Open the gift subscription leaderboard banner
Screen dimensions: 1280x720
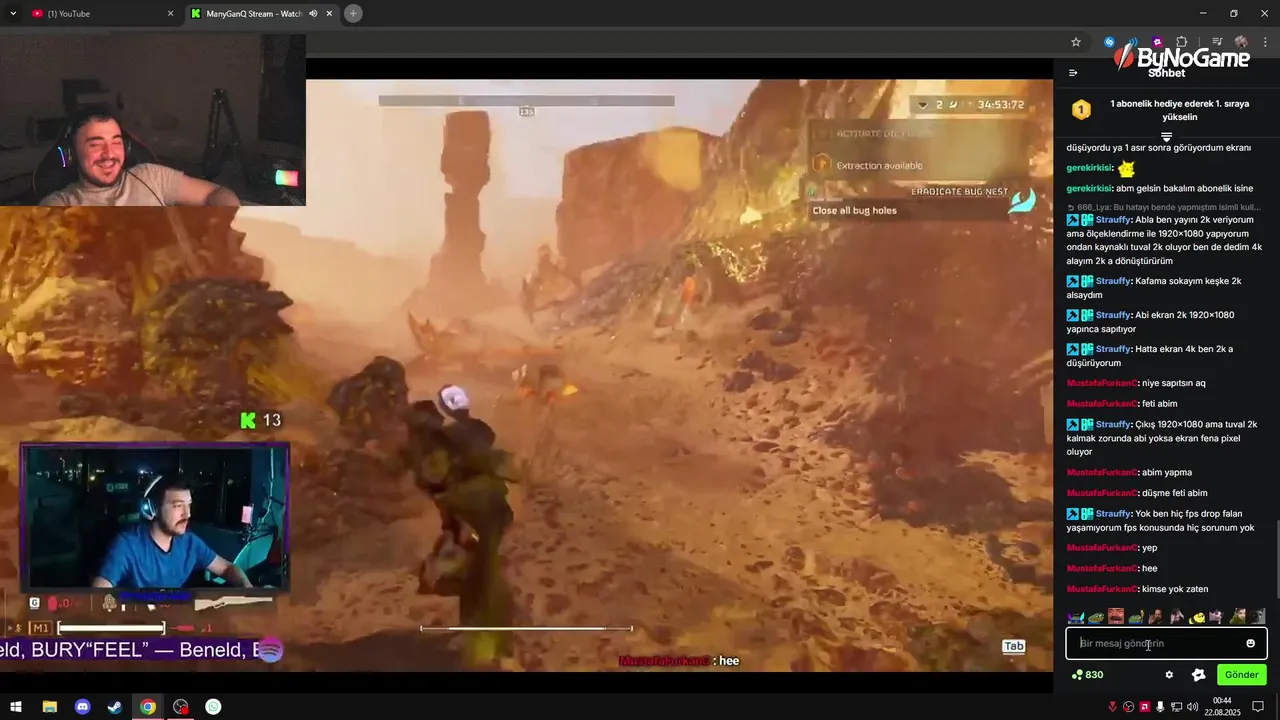coord(1166,110)
